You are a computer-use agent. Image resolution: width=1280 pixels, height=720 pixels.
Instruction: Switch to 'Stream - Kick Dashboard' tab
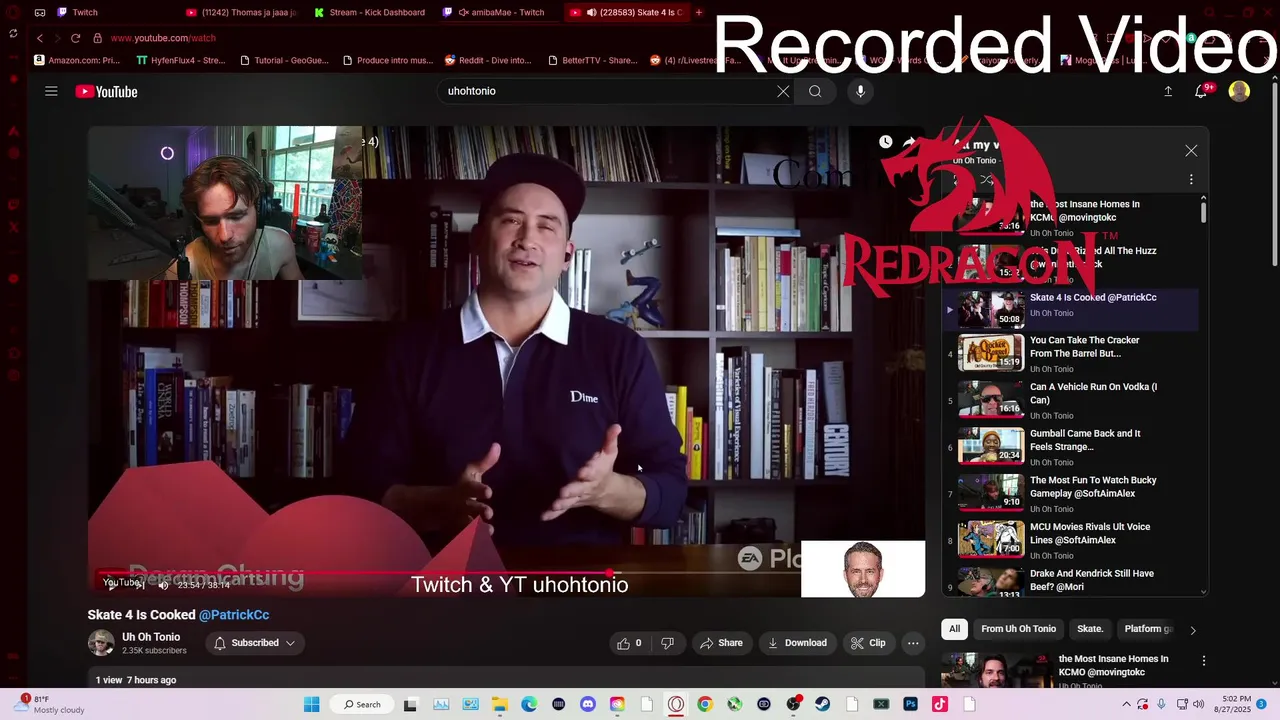click(370, 13)
